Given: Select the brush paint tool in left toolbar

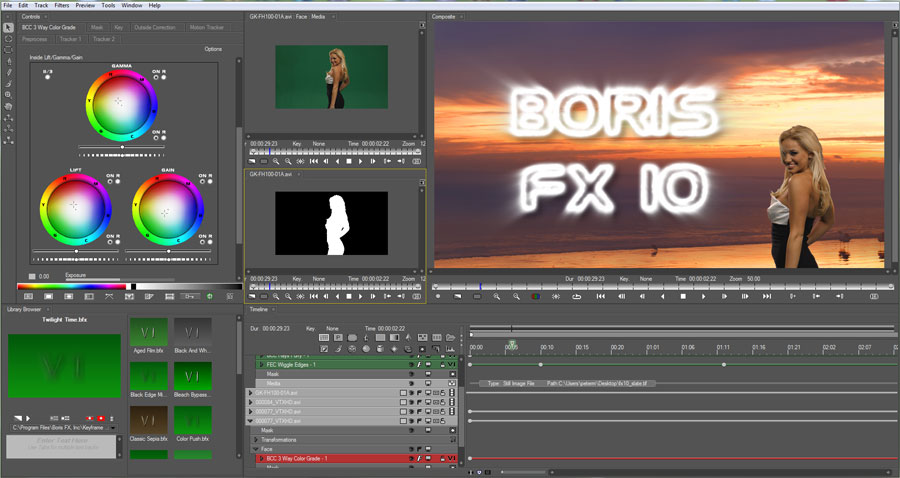Looking at the screenshot, I should [x=8, y=84].
